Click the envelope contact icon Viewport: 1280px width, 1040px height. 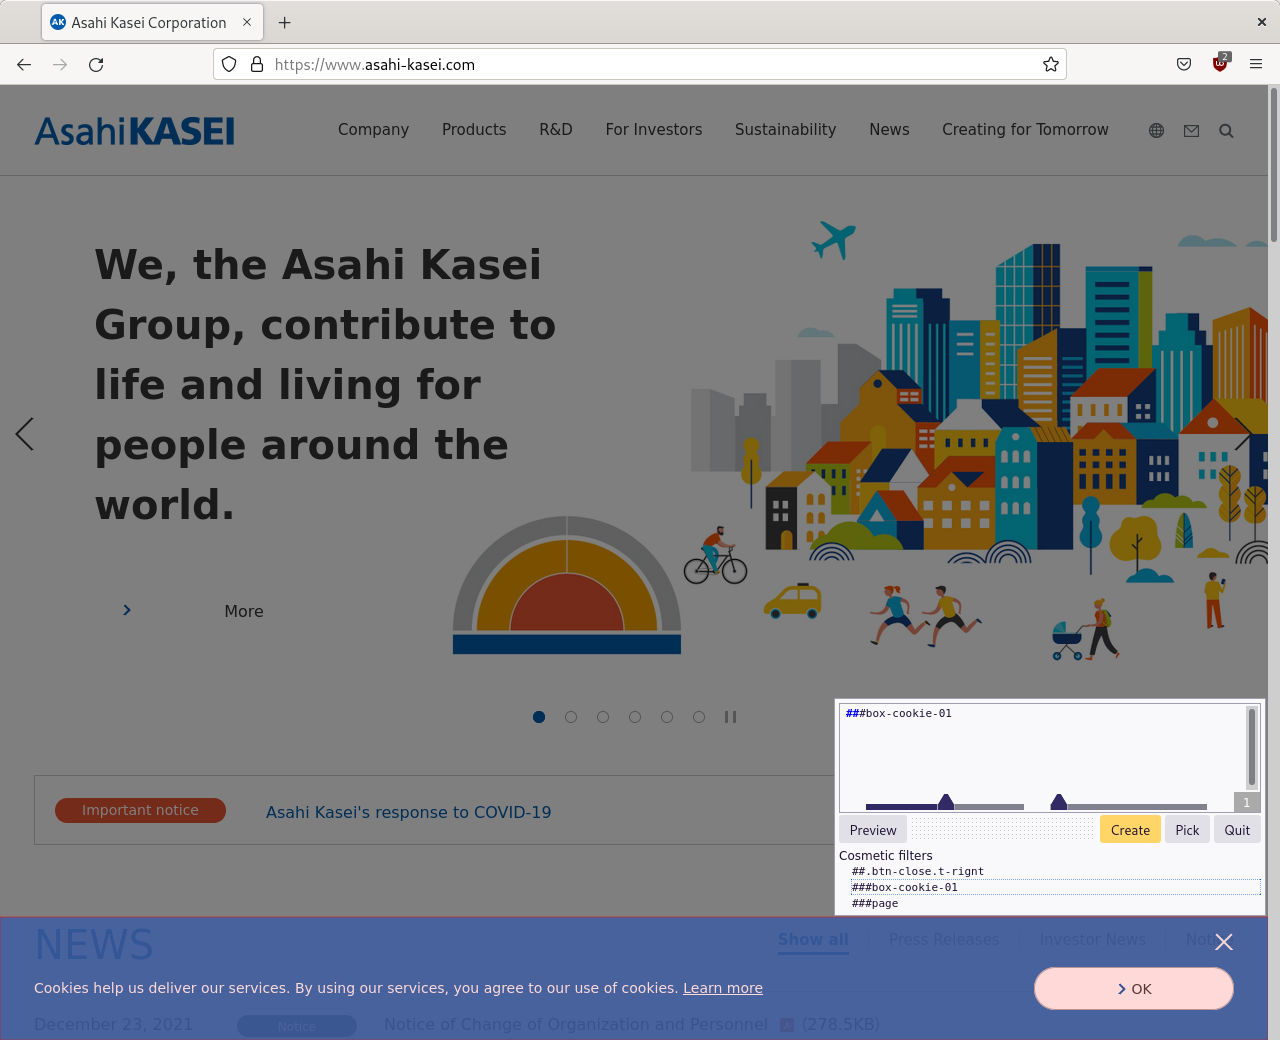tap(1191, 130)
